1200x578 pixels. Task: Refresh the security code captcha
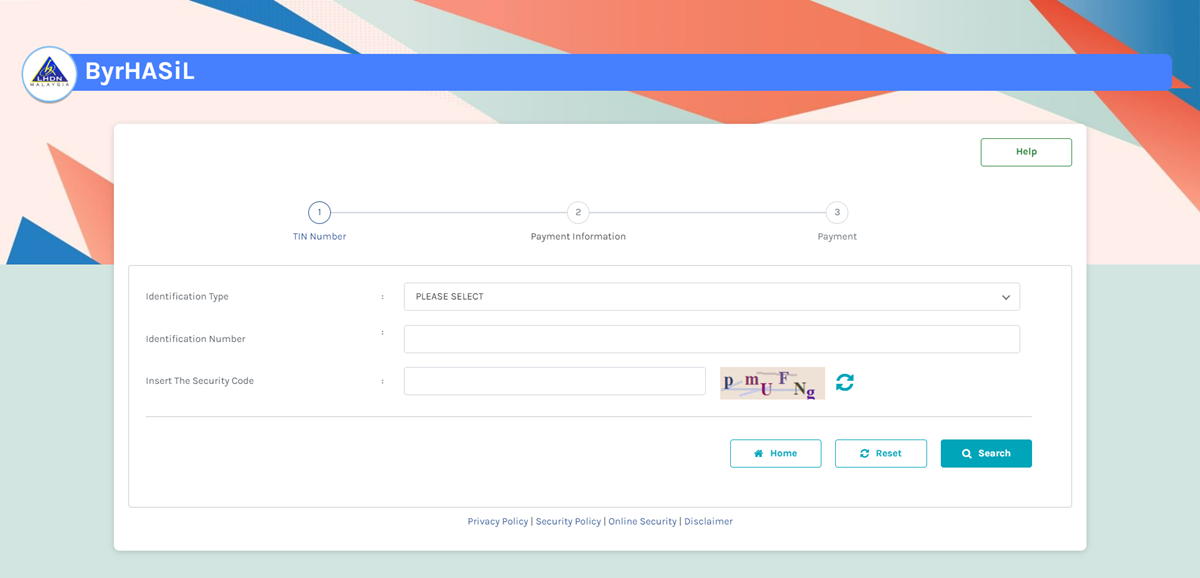(x=845, y=382)
